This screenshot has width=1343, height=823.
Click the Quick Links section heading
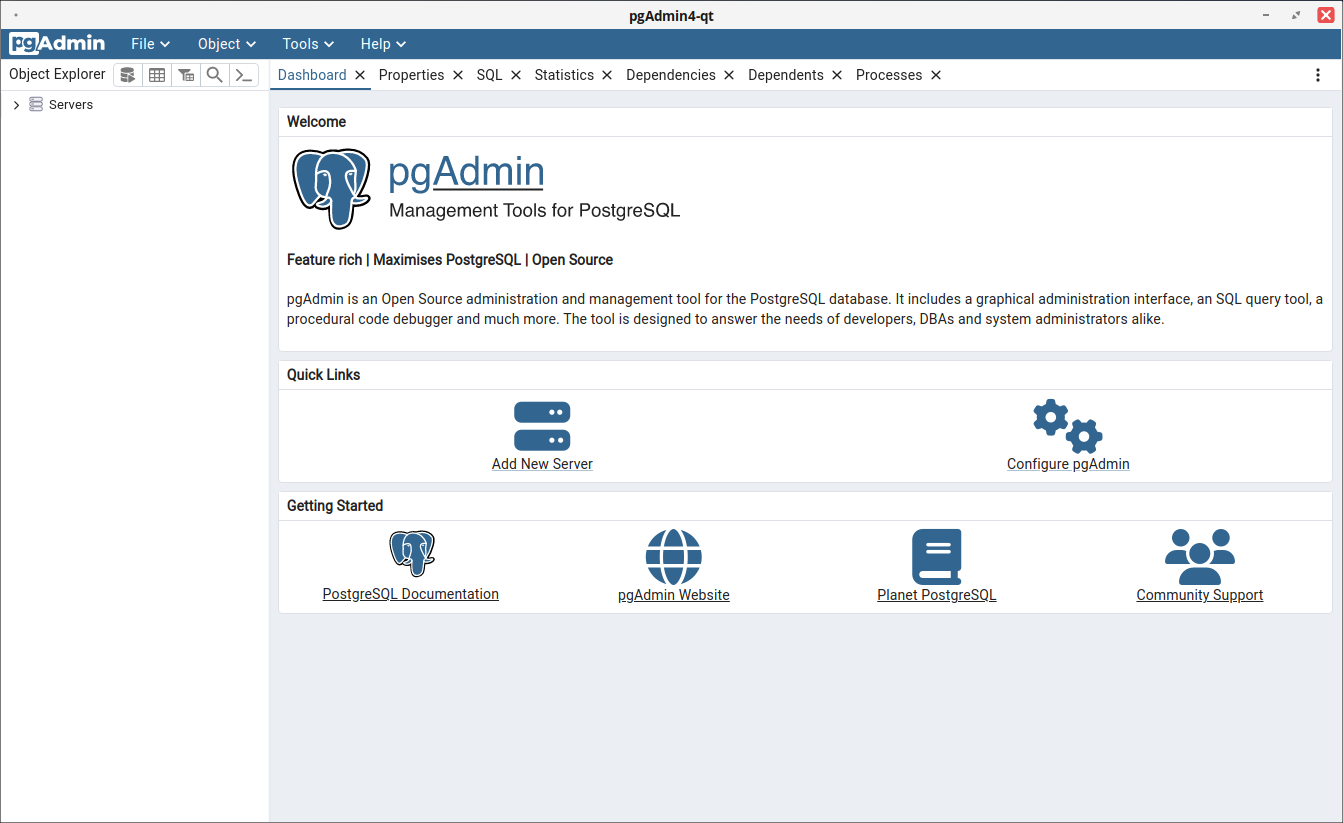coord(324,375)
